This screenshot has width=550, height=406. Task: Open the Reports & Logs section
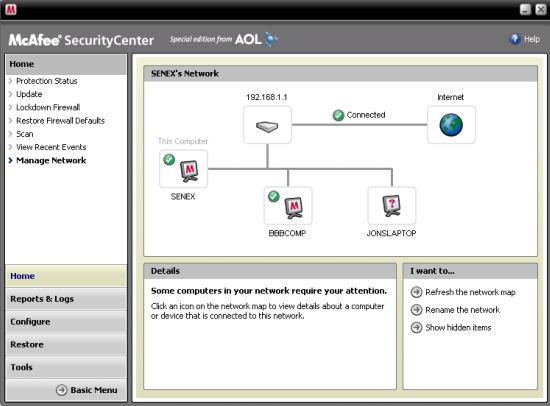click(66, 299)
